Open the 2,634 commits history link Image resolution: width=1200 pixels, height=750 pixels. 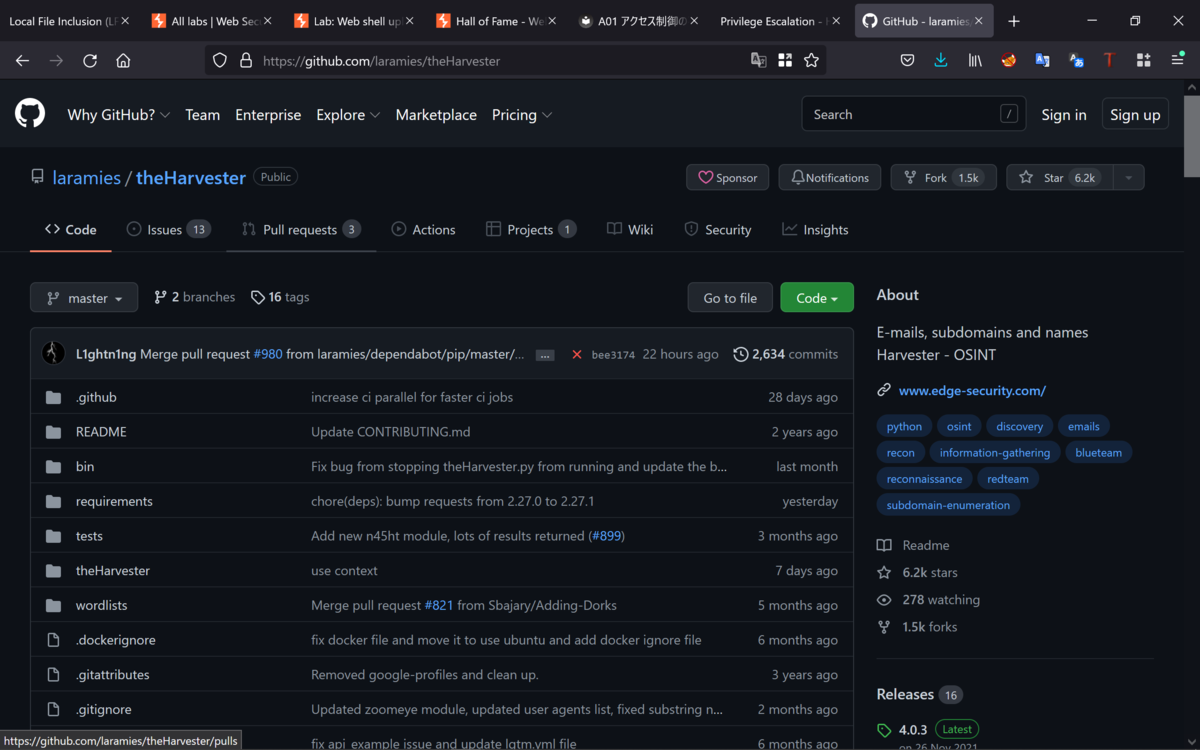[x=786, y=354]
